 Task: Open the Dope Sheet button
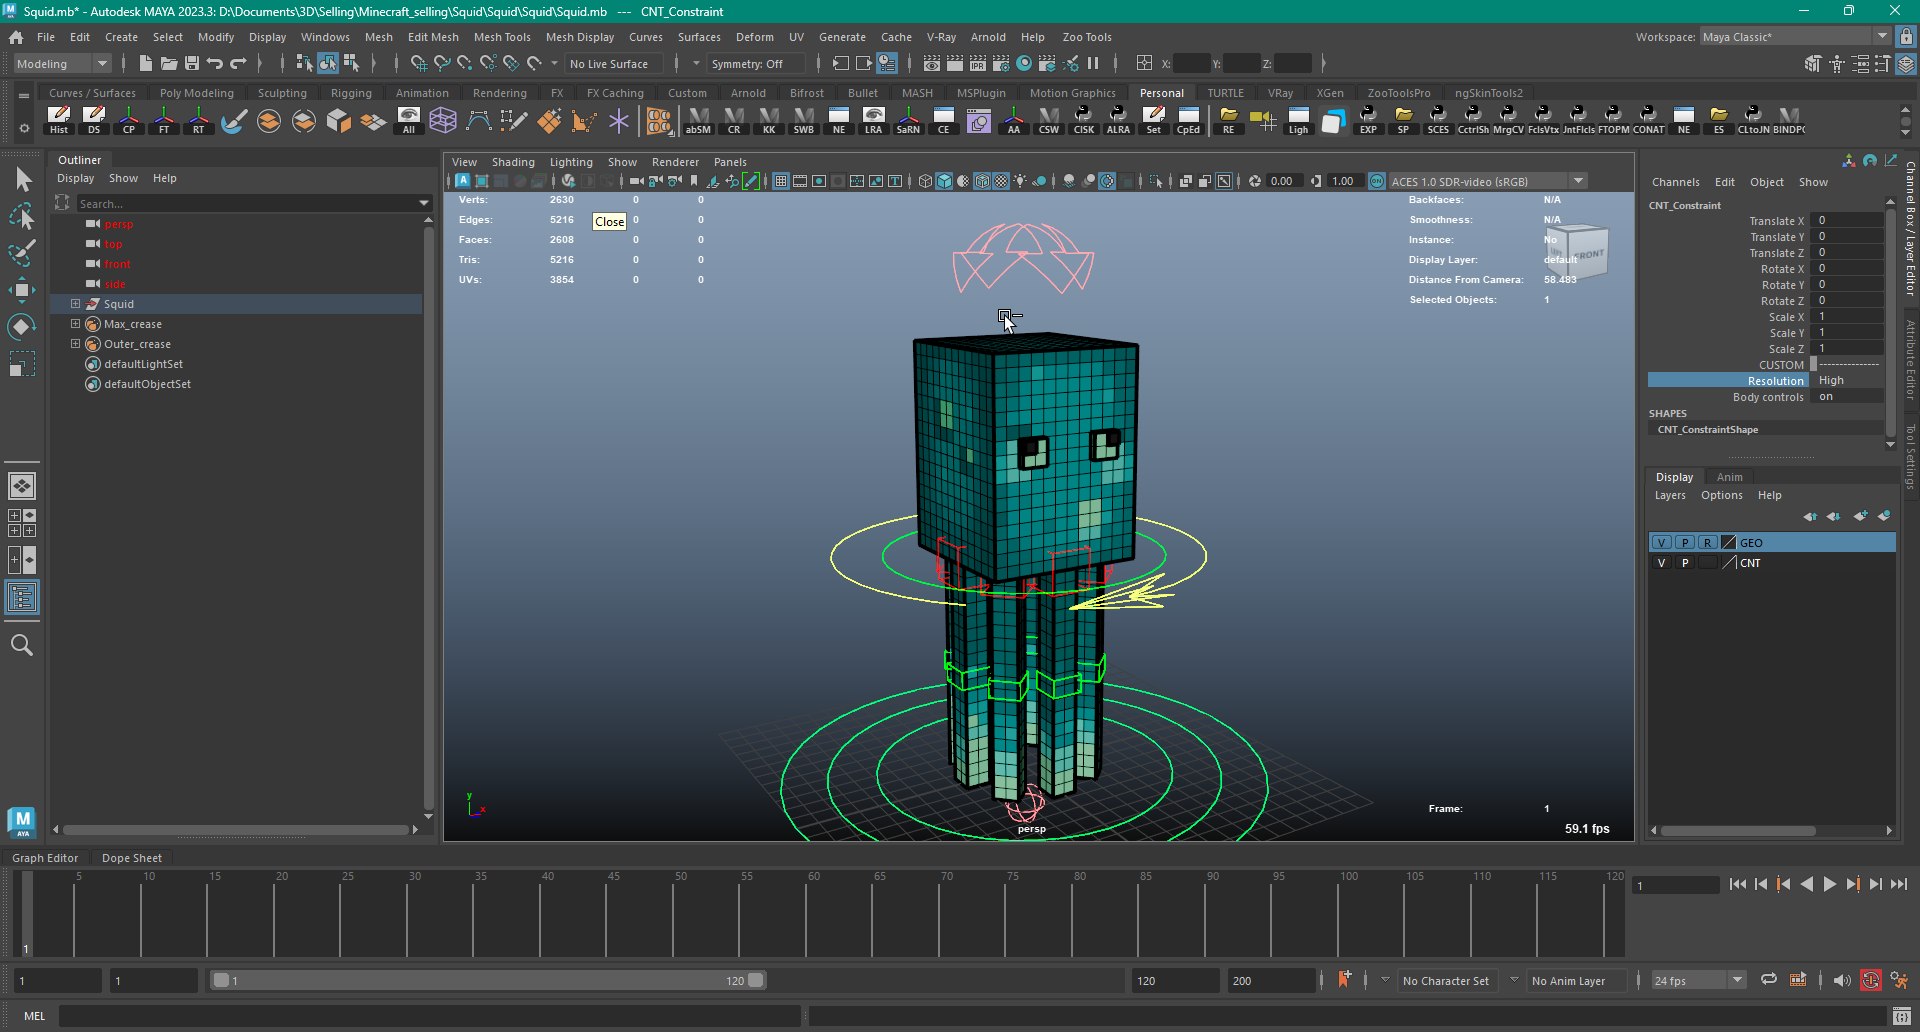click(131, 858)
